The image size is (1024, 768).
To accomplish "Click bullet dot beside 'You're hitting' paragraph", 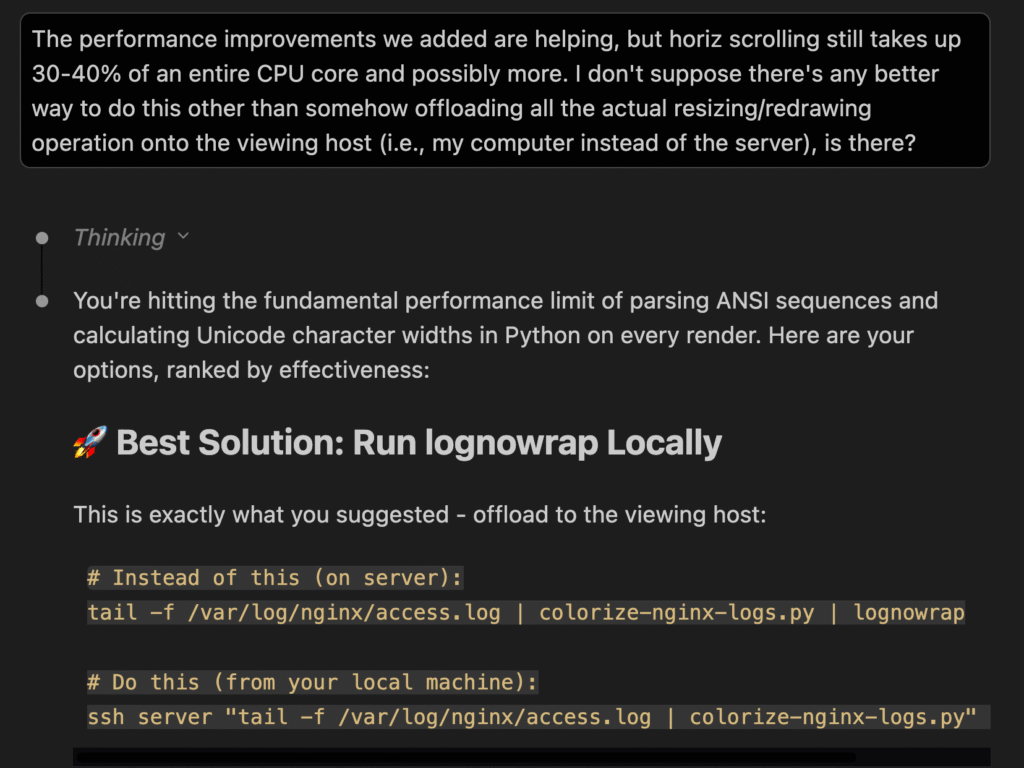I will pos(42,301).
